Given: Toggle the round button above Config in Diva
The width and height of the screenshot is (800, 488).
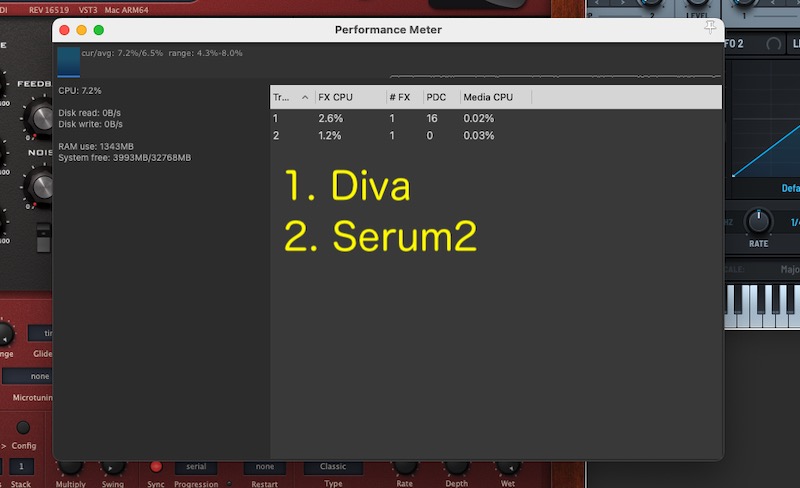Looking at the screenshot, I should coord(23,427).
